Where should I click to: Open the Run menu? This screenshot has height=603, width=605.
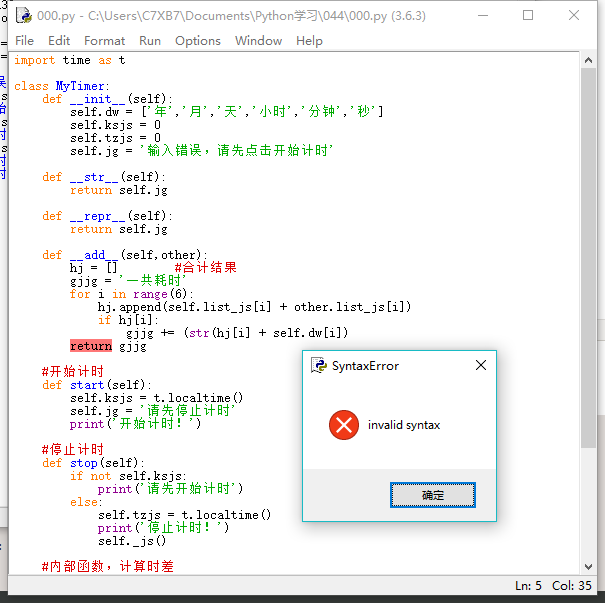click(x=150, y=41)
